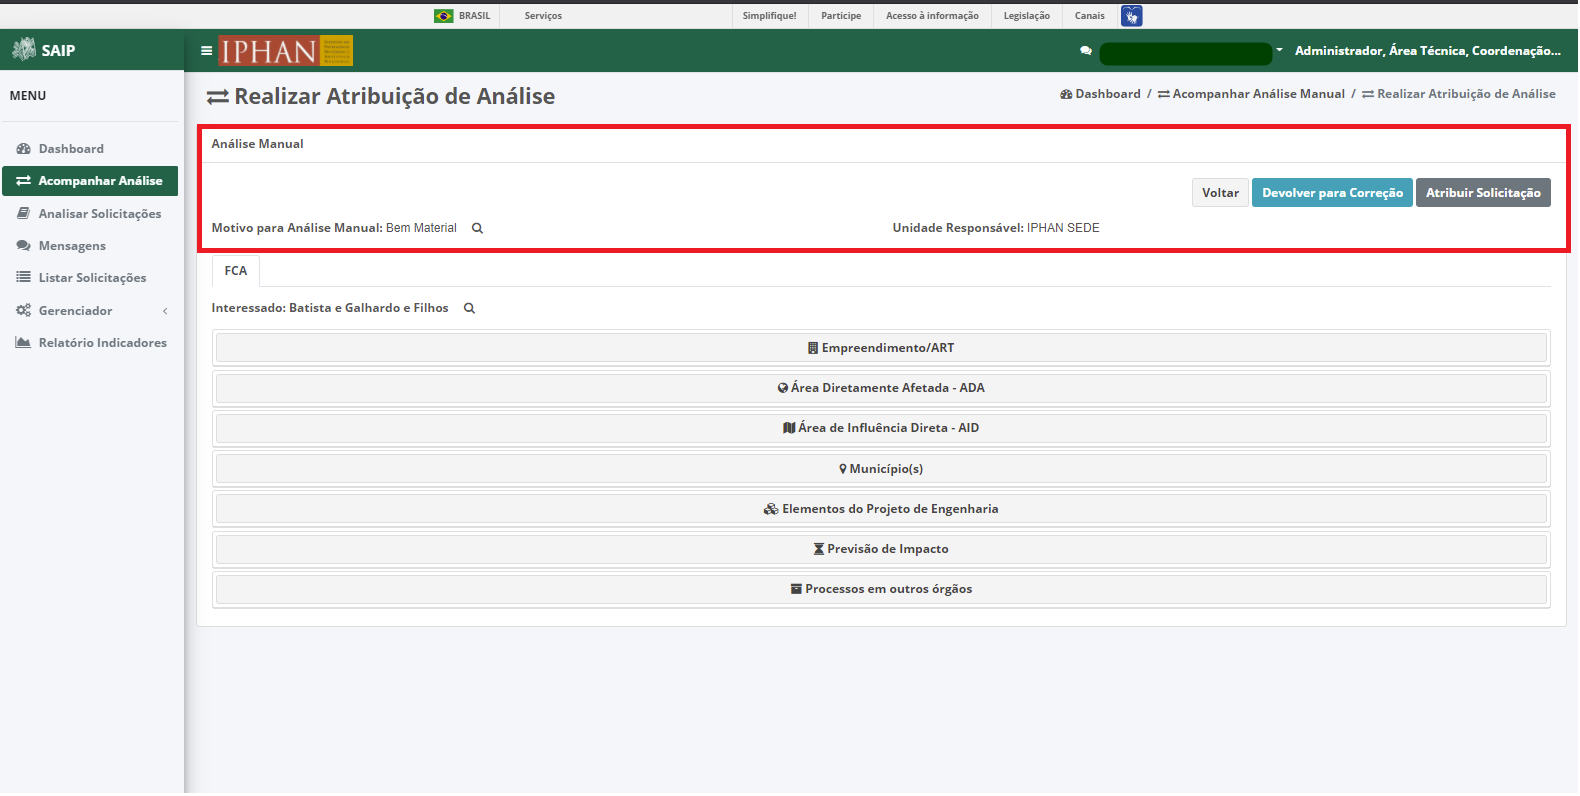Viewport: 1580px width, 796px height.
Task: Select the FCA tab
Action: [x=236, y=271]
